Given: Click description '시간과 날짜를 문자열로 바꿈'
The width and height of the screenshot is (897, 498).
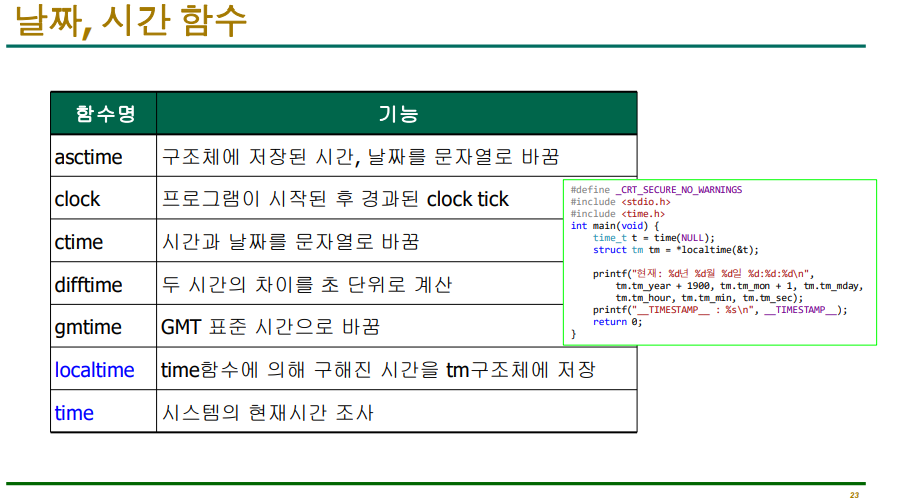Looking at the screenshot, I should click(x=291, y=242).
